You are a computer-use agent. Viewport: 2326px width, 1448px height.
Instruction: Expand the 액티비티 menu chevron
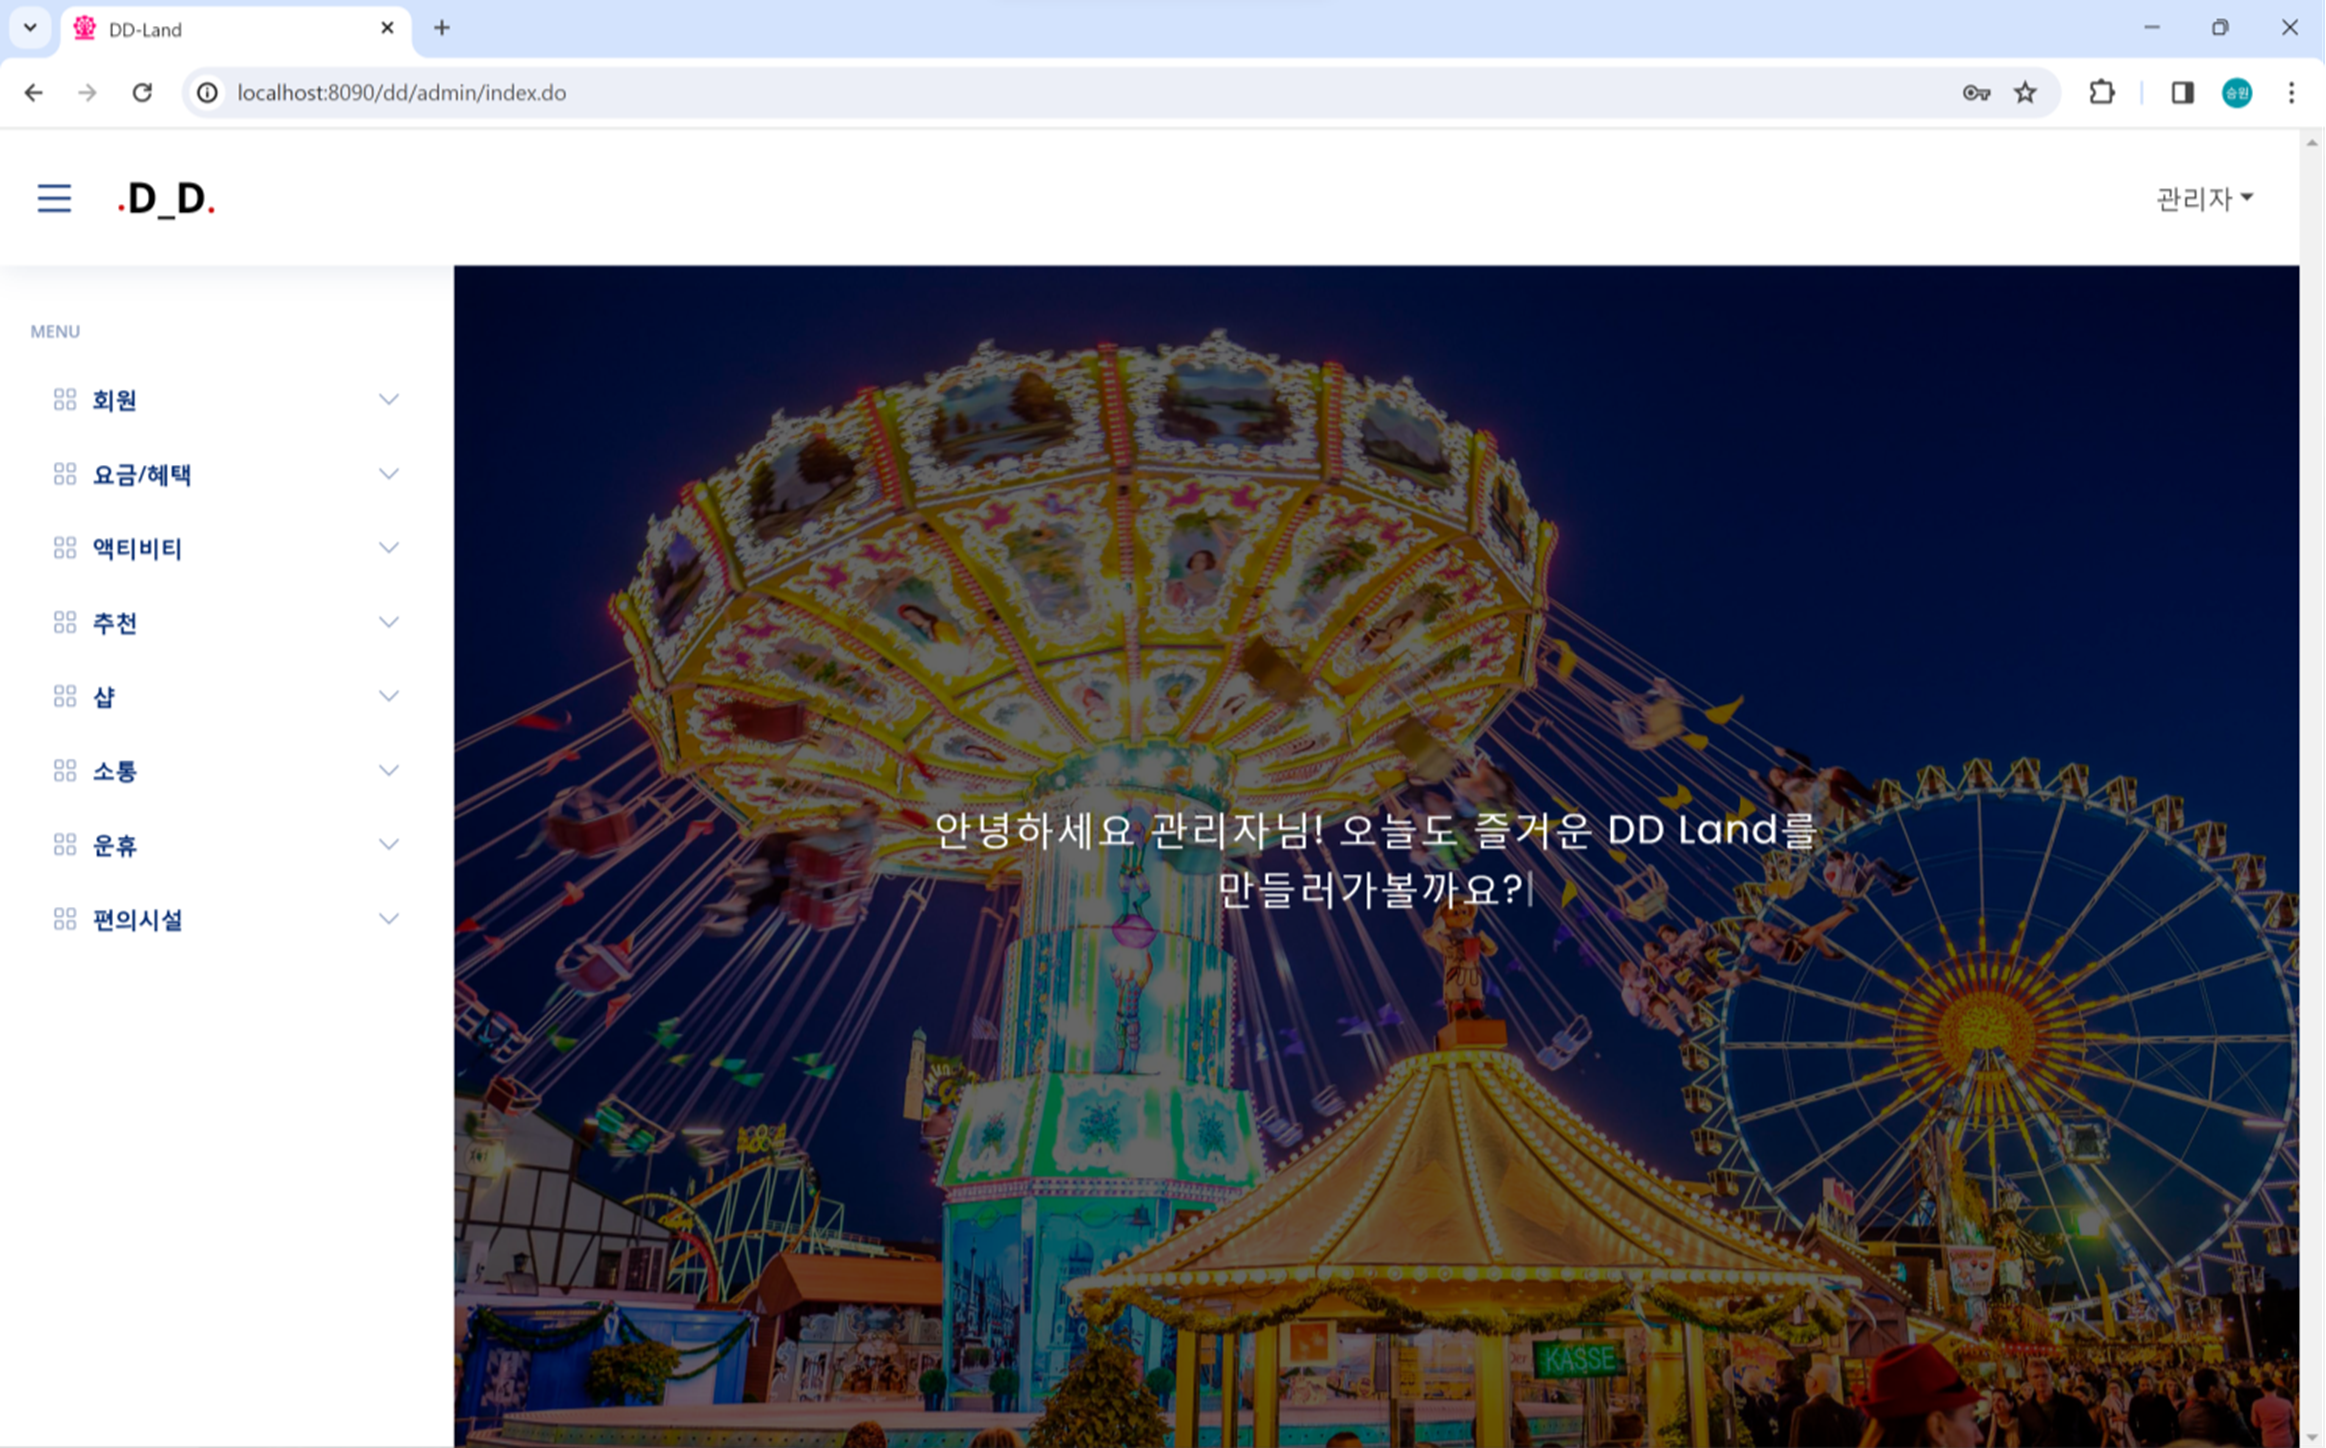pyautogui.click(x=389, y=548)
